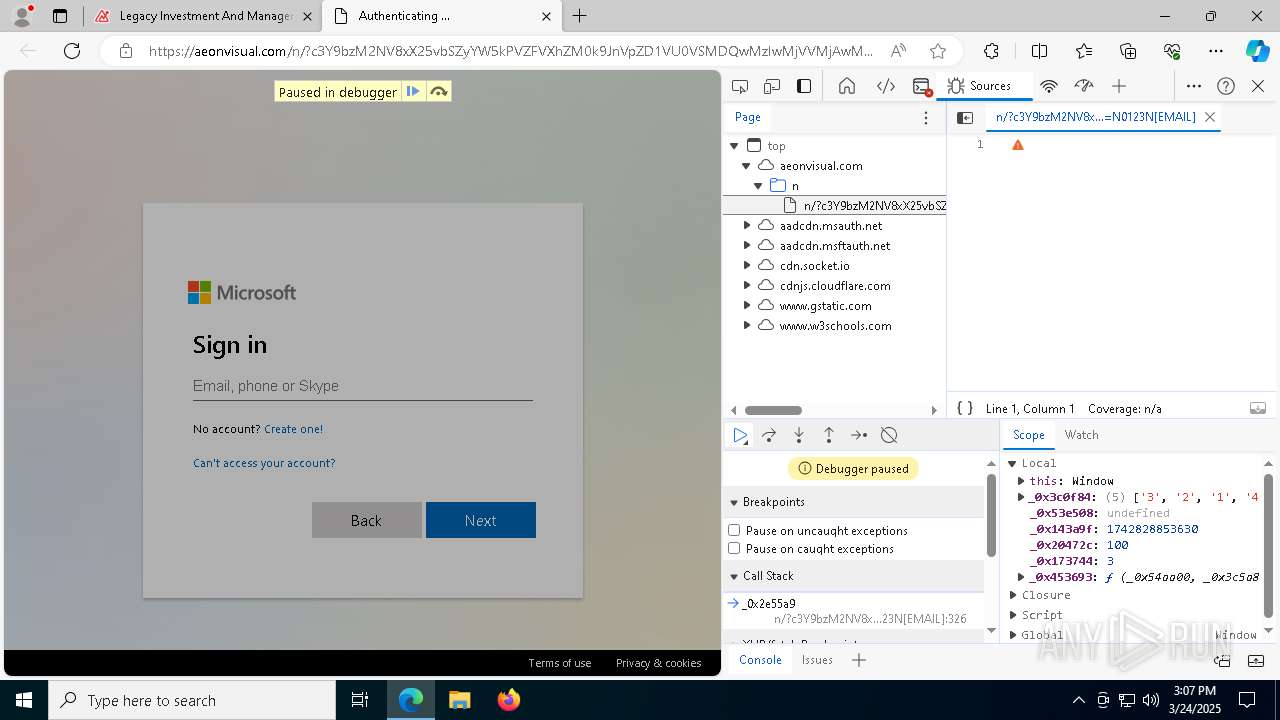Add this page to favorites star
1280x720 pixels.
tap(938, 51)
